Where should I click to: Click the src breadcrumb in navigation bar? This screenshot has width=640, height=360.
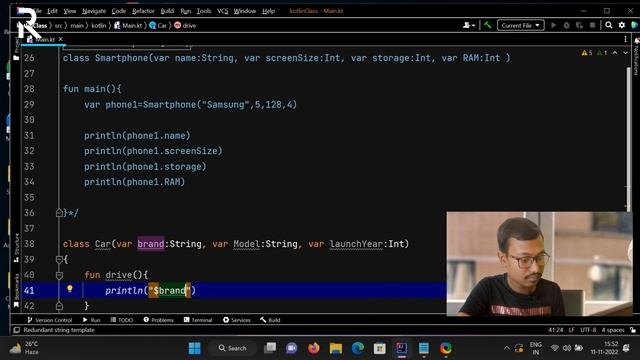tap(58, 25)
